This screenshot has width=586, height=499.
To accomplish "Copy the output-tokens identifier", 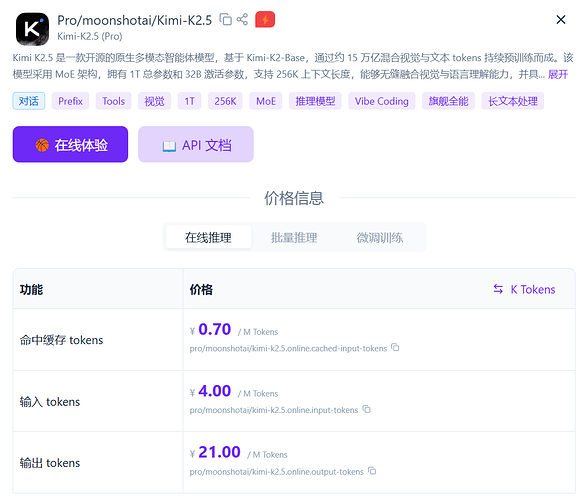I will [372, 471].
